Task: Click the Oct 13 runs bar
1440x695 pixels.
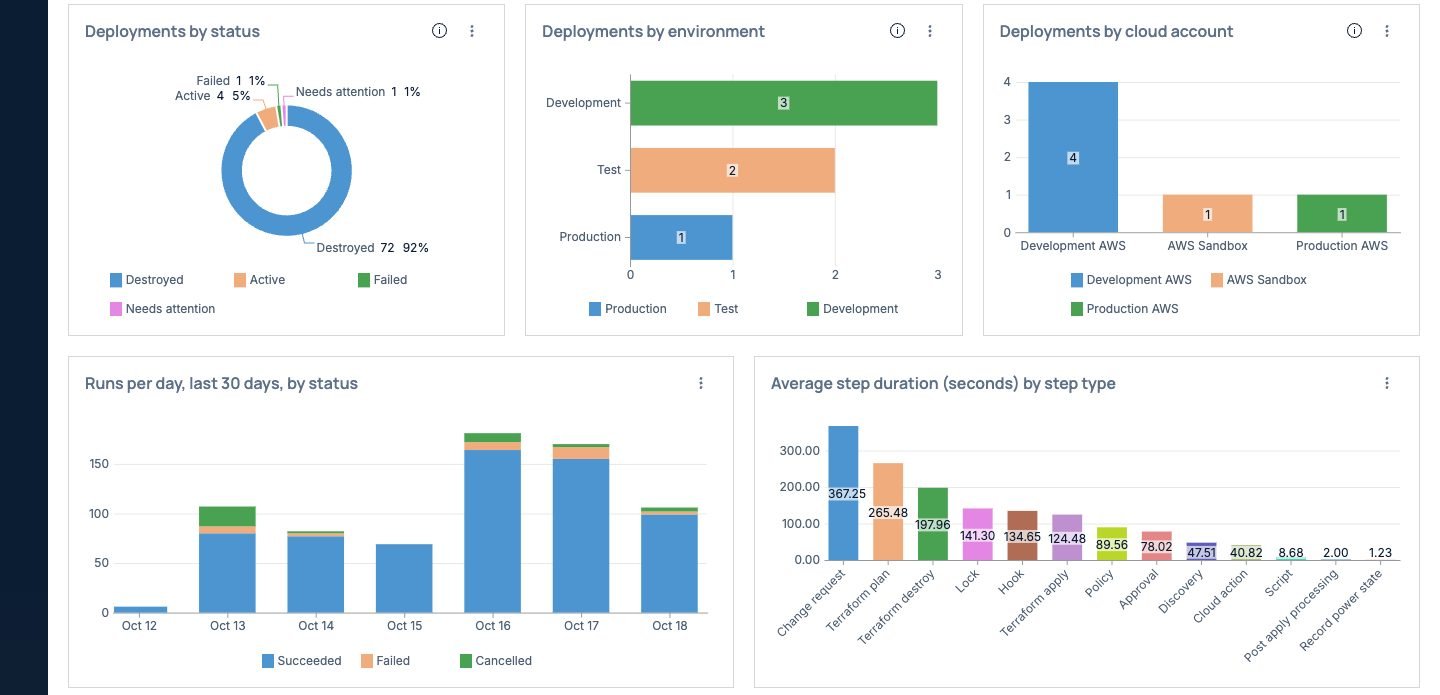Action: (x=227, y=560)
